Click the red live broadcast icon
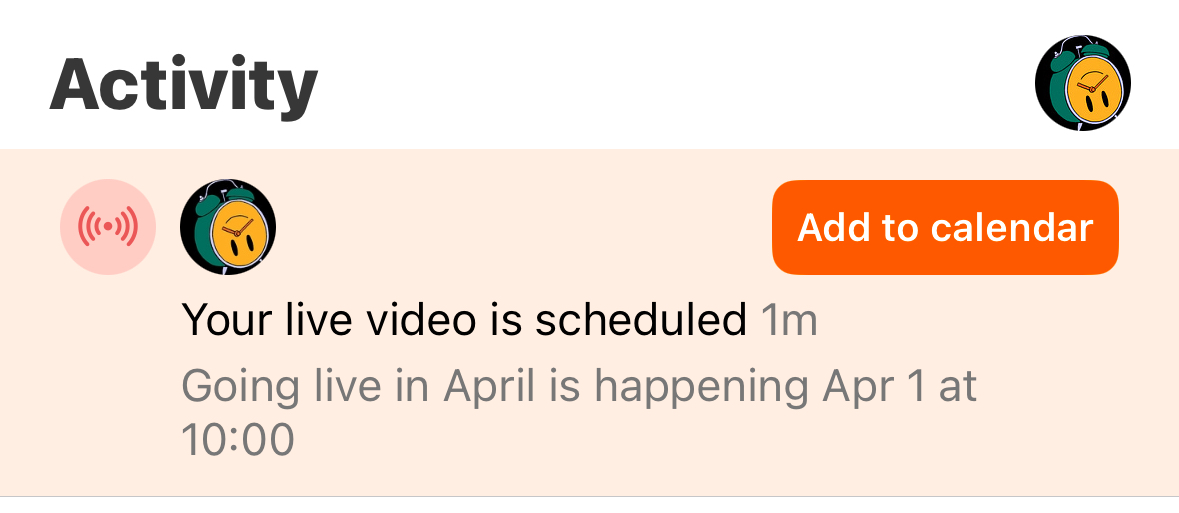Screen dimensions: 1179x513 [x=108, y=226]
